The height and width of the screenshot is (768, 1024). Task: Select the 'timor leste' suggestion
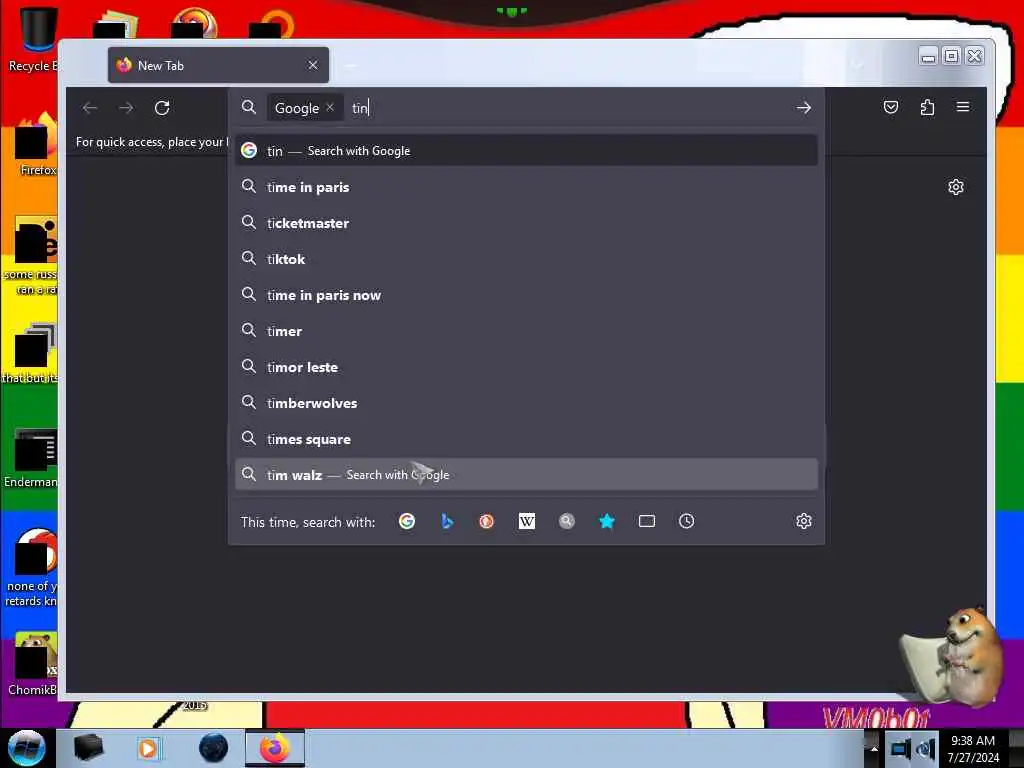pyautogui.click(x=526, y=367)
